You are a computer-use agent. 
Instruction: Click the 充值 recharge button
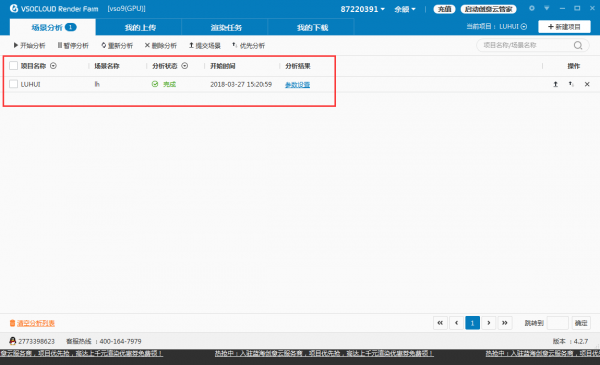(444, 9)
